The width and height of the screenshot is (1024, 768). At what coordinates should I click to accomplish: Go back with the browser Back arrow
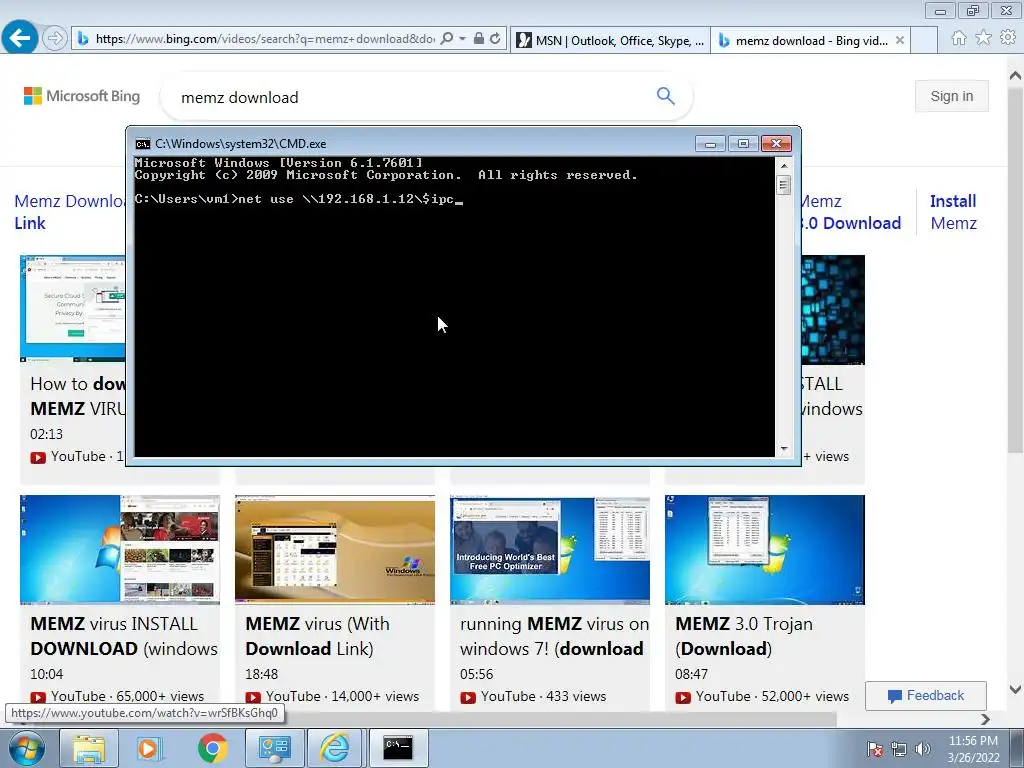pyautogui.click(x=20, y=37)
